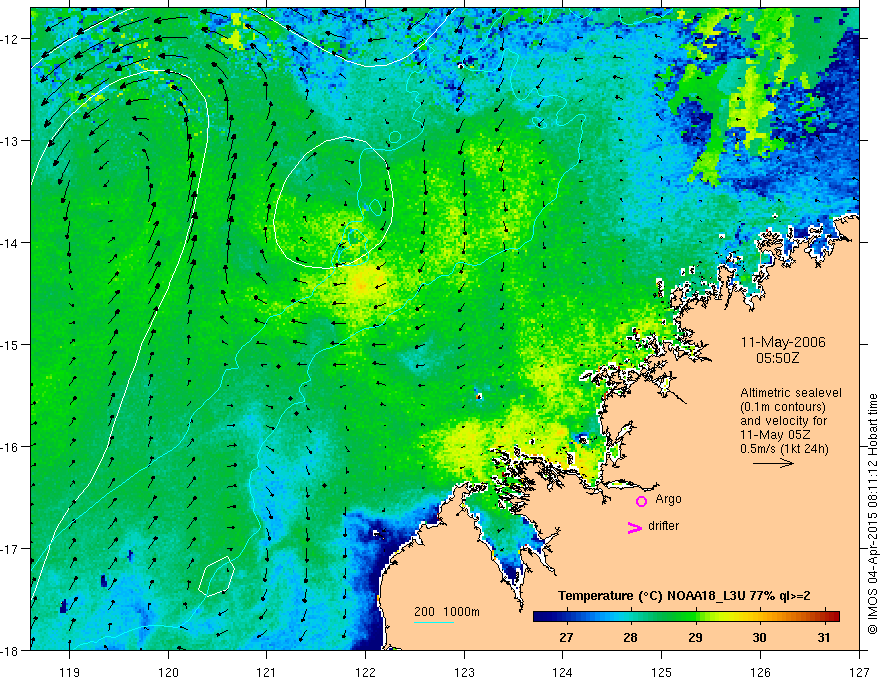The image size is (880, 680).
Task: Click the yellow warm patch inside the eddy near 122, -14.4
Action: [x=362, y=282]
